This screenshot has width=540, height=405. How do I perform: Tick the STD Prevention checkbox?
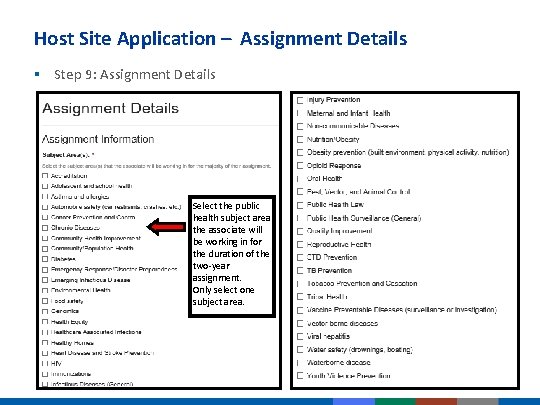(300, 258)
